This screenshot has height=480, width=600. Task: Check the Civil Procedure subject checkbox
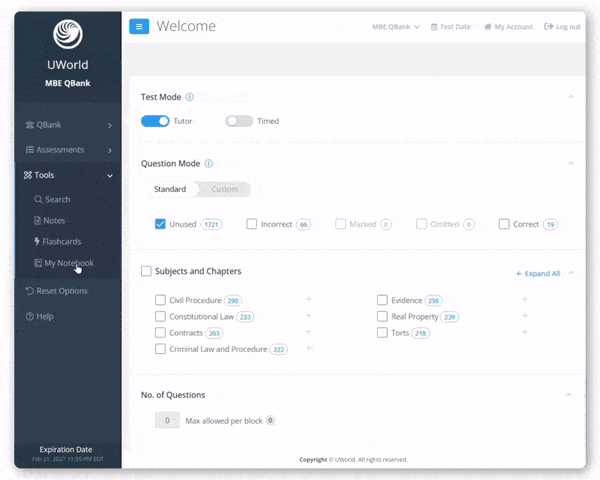tap(160, 300)
